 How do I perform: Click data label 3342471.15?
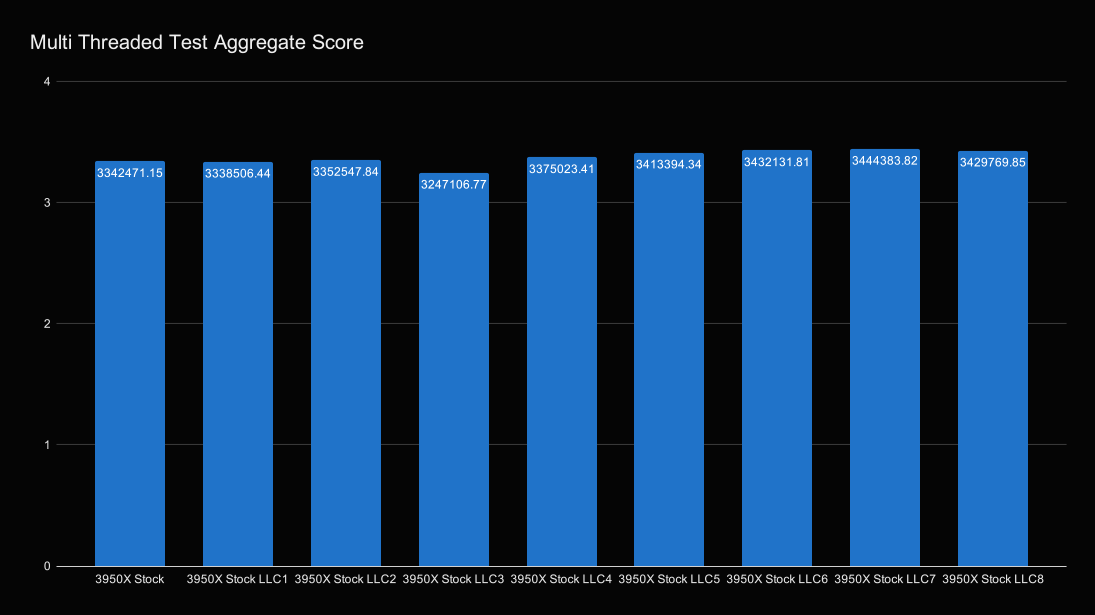point(130,173)
